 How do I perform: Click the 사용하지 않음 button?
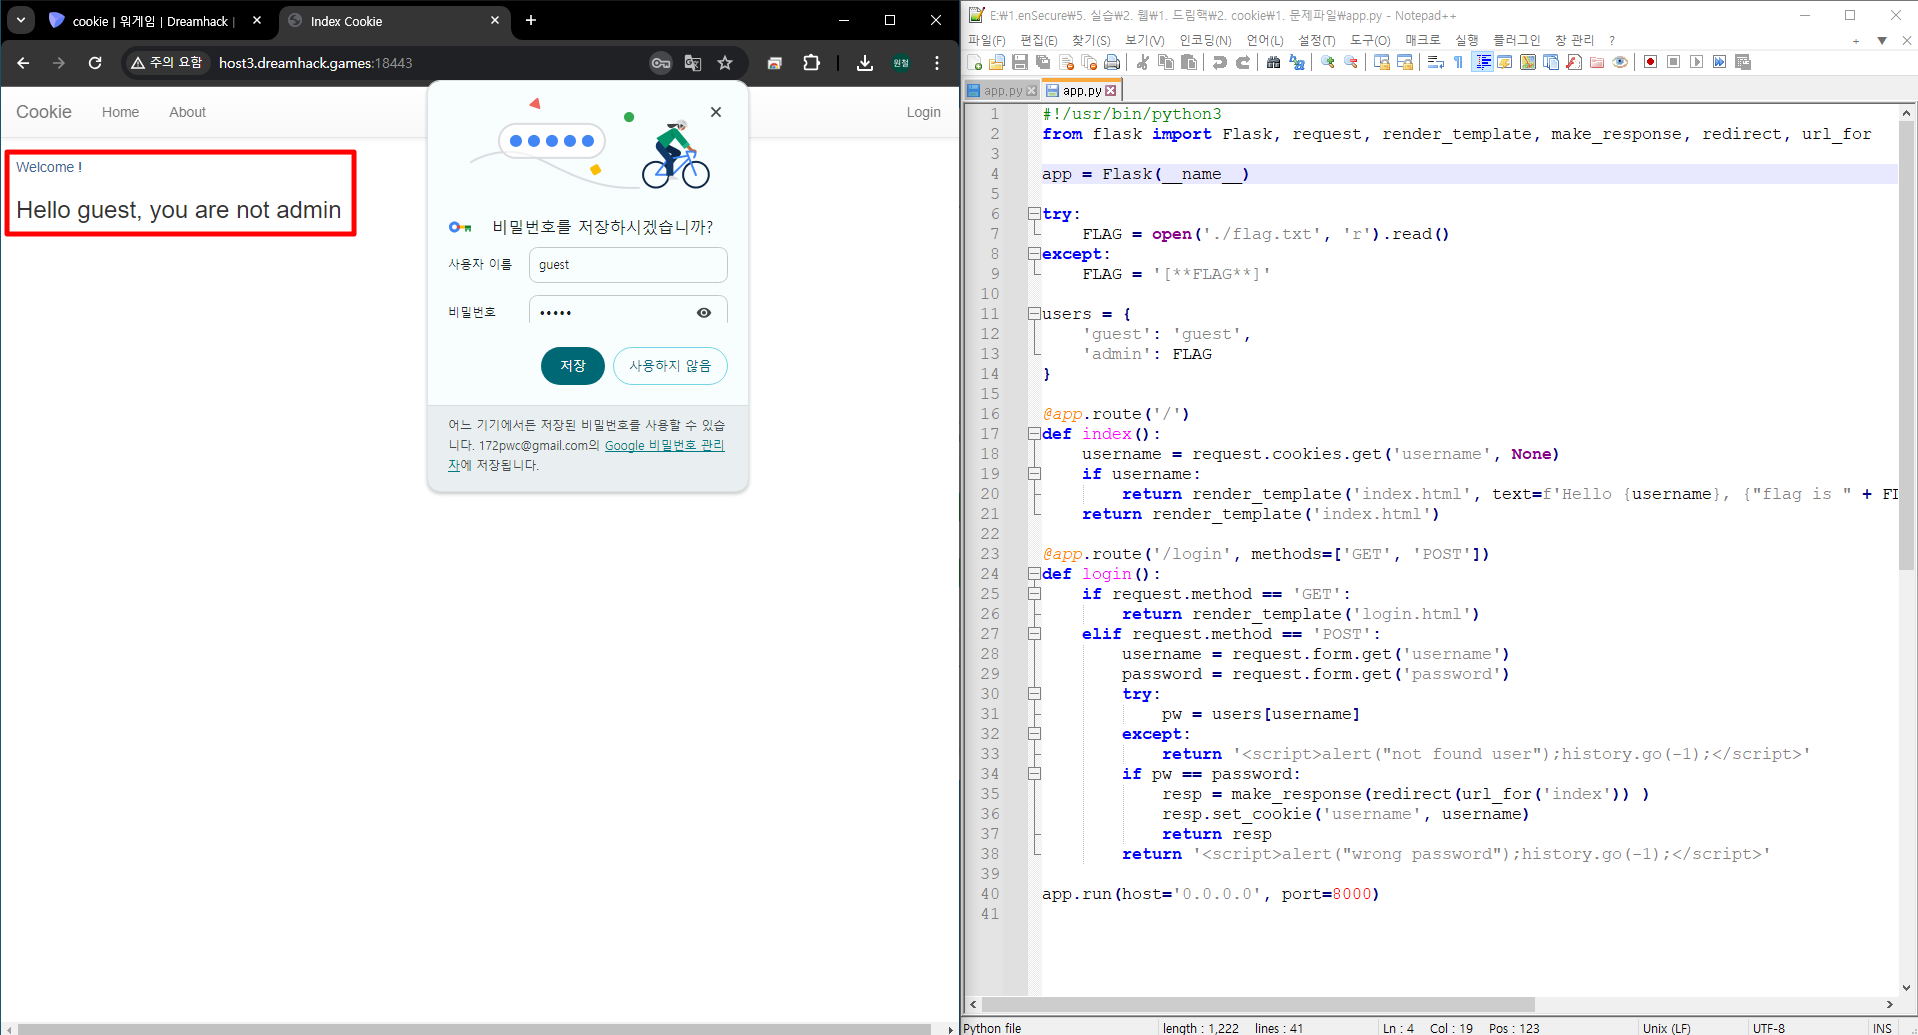(x=670, y=366)
